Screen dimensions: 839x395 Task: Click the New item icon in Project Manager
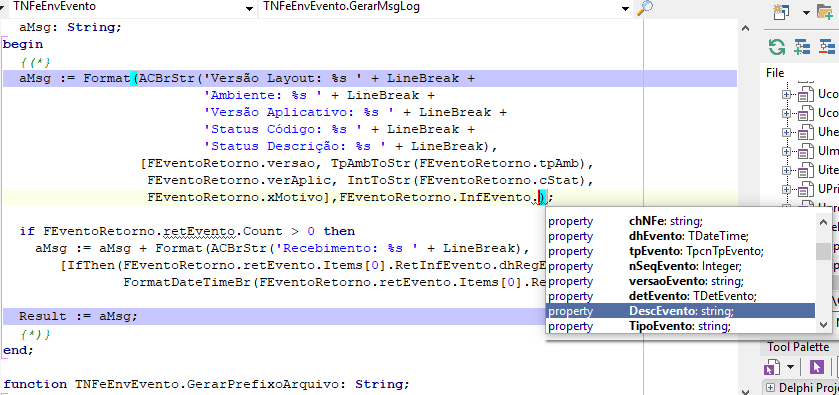pyautogui.click(x=782, y=12)
